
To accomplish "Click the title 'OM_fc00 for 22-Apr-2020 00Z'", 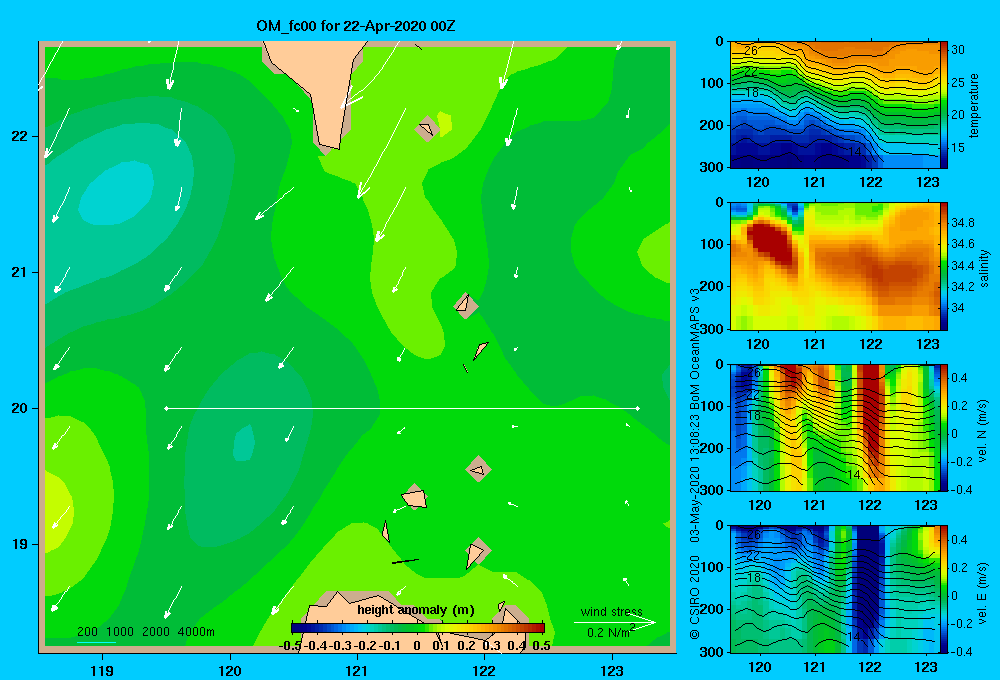I will point(356,26).
